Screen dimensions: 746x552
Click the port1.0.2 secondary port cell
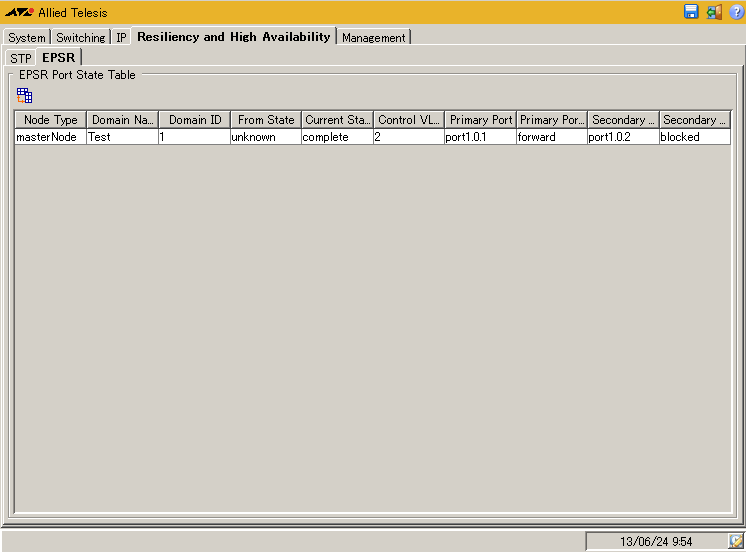click(622, 137)
